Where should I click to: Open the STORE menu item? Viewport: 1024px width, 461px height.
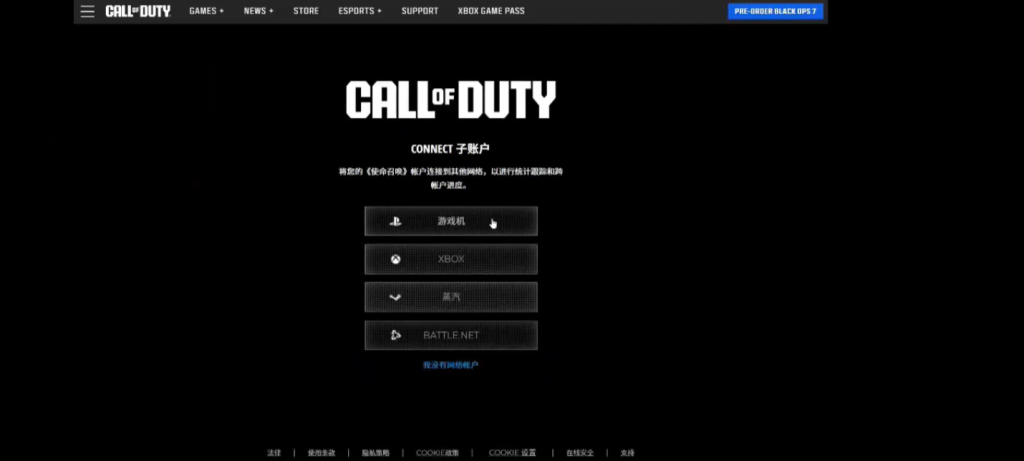[x=306, y=11]
